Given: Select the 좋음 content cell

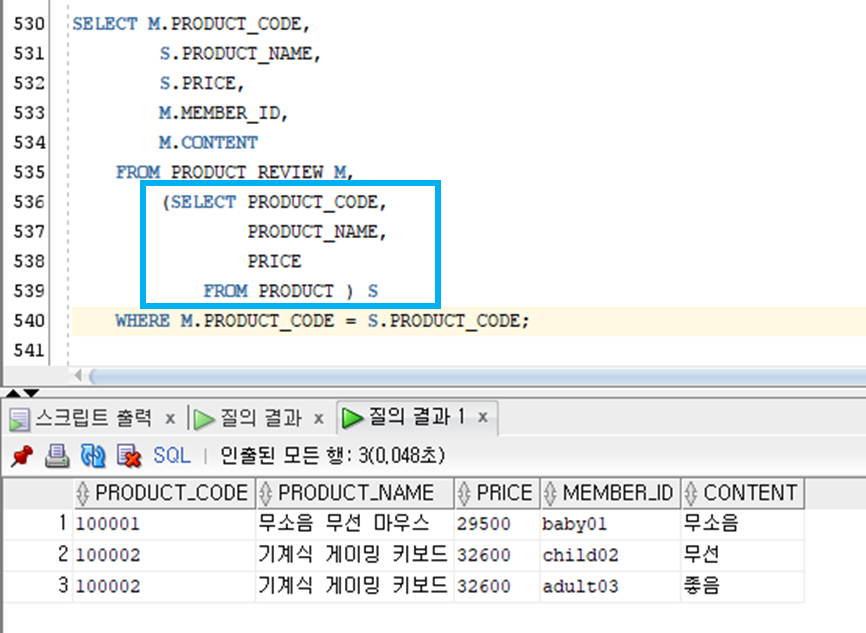Looking at the screenshot, I should coord(743,586).
